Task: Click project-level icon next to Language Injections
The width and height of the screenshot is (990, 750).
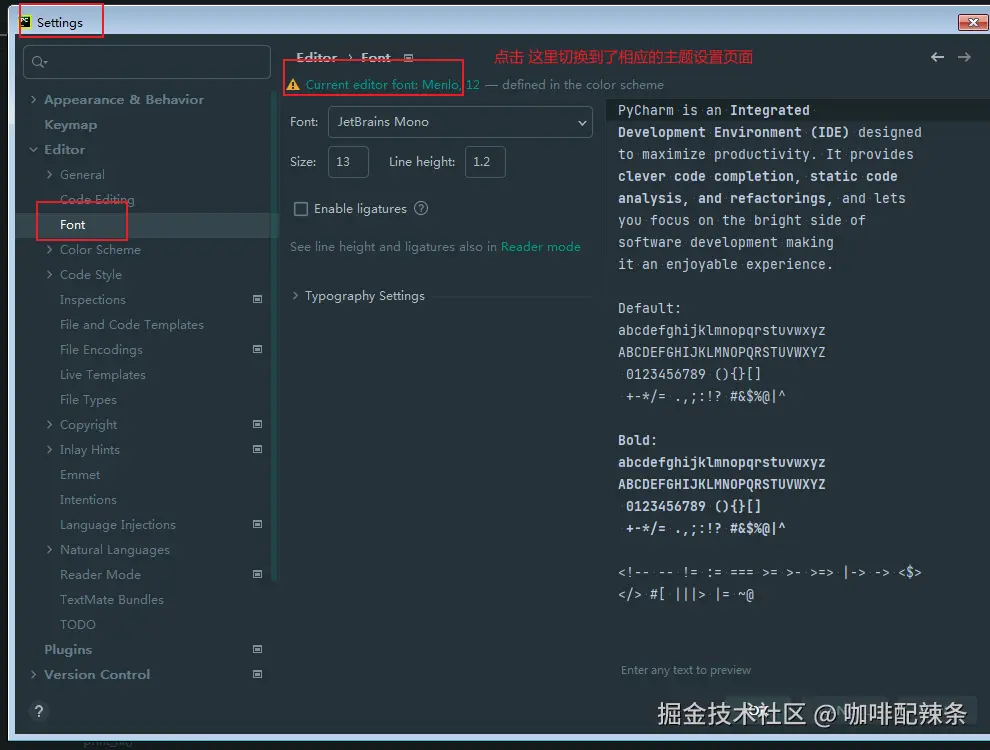Action: pos(258,524)
